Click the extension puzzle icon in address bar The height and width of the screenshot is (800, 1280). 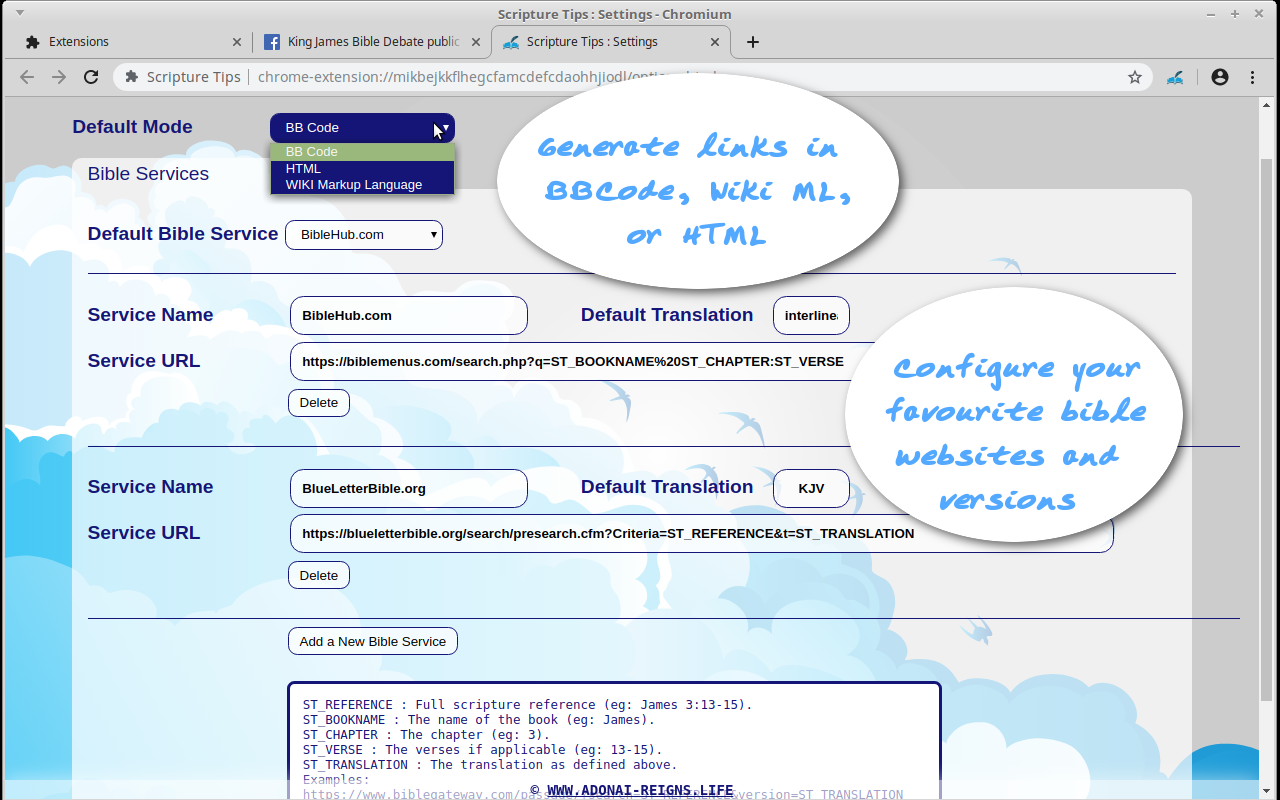point(131,77)
